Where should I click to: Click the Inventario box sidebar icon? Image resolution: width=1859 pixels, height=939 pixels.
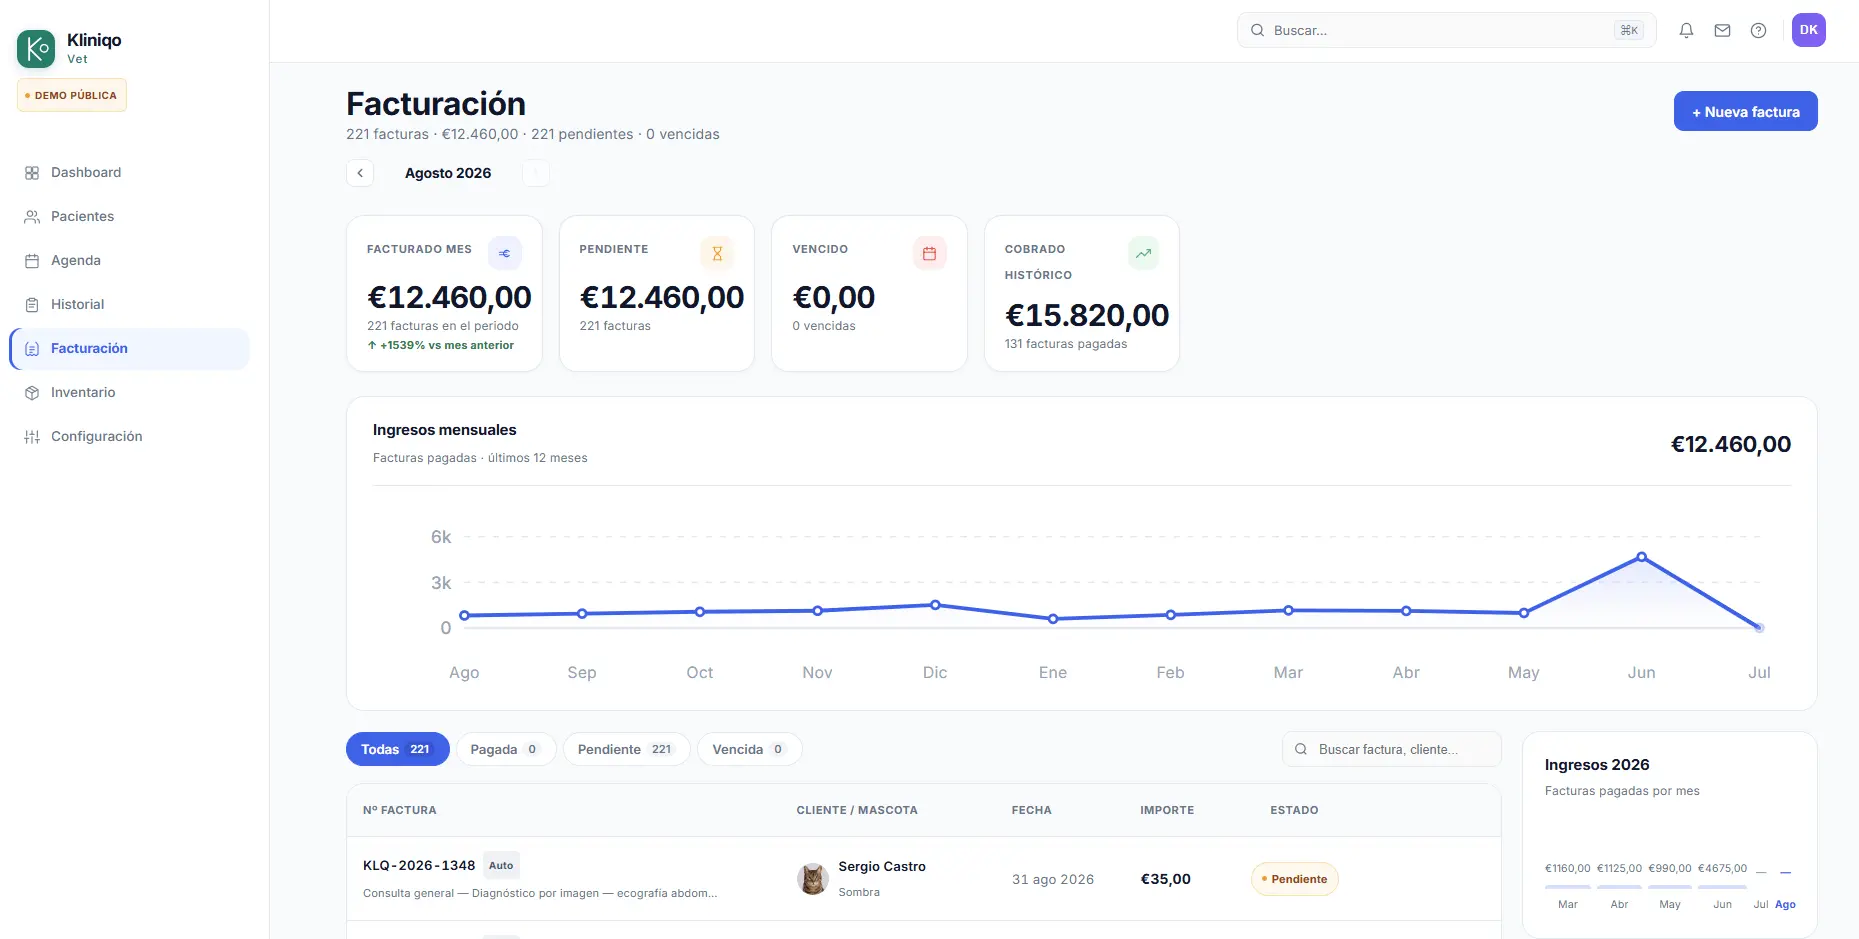click(32, 393)
